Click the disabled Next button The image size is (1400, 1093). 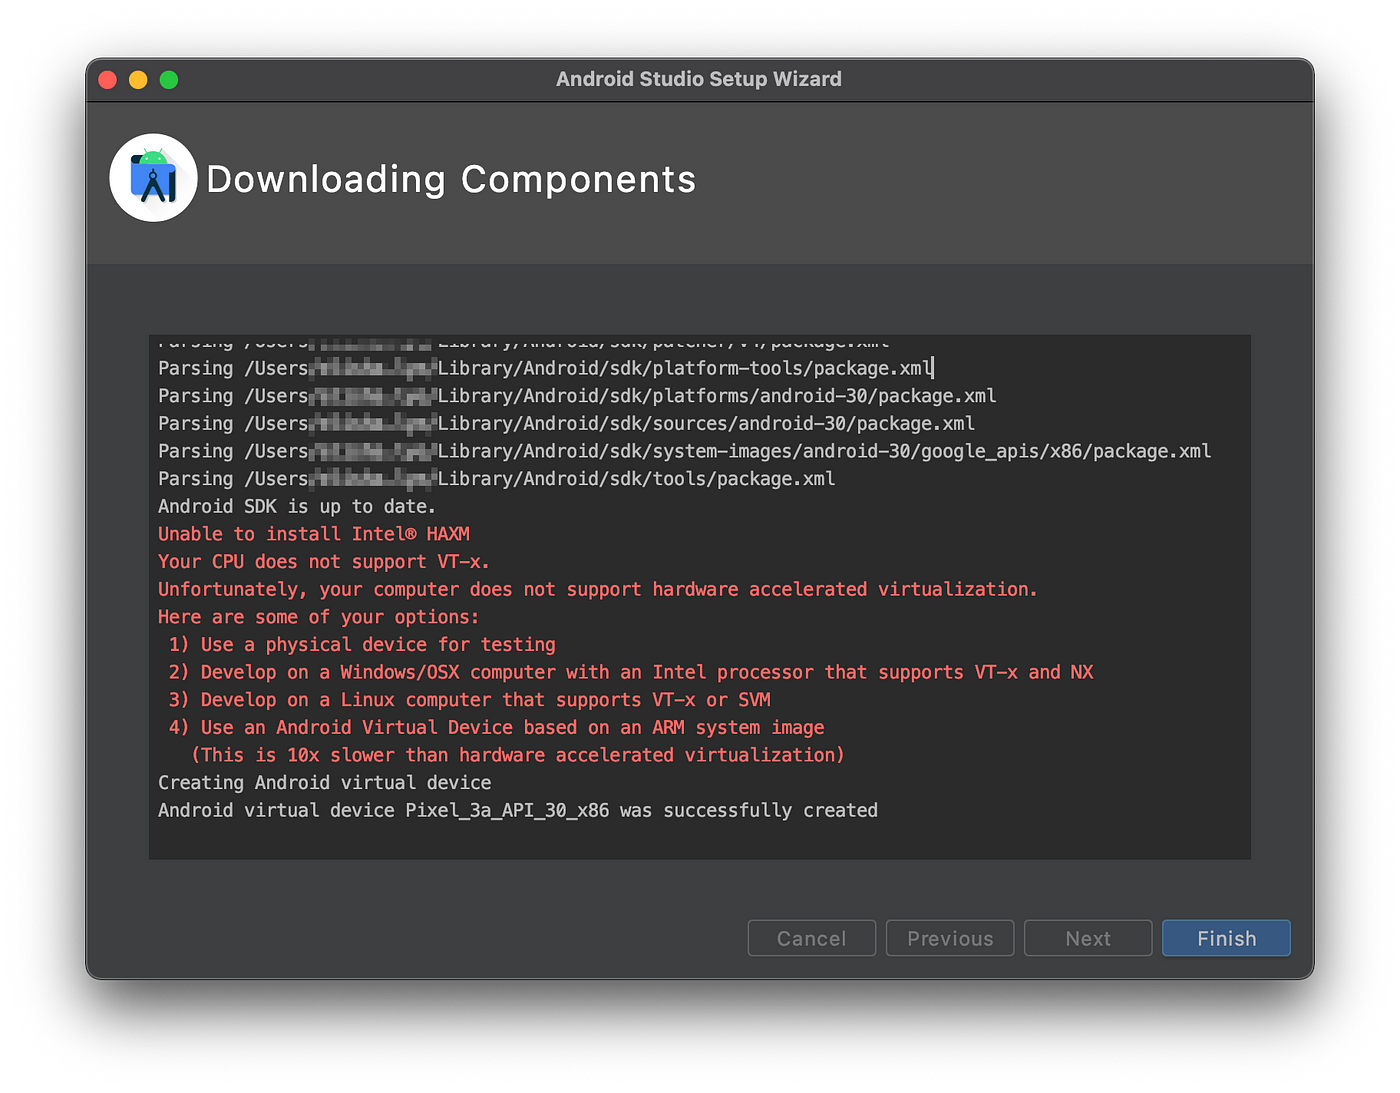(1088, 938)
